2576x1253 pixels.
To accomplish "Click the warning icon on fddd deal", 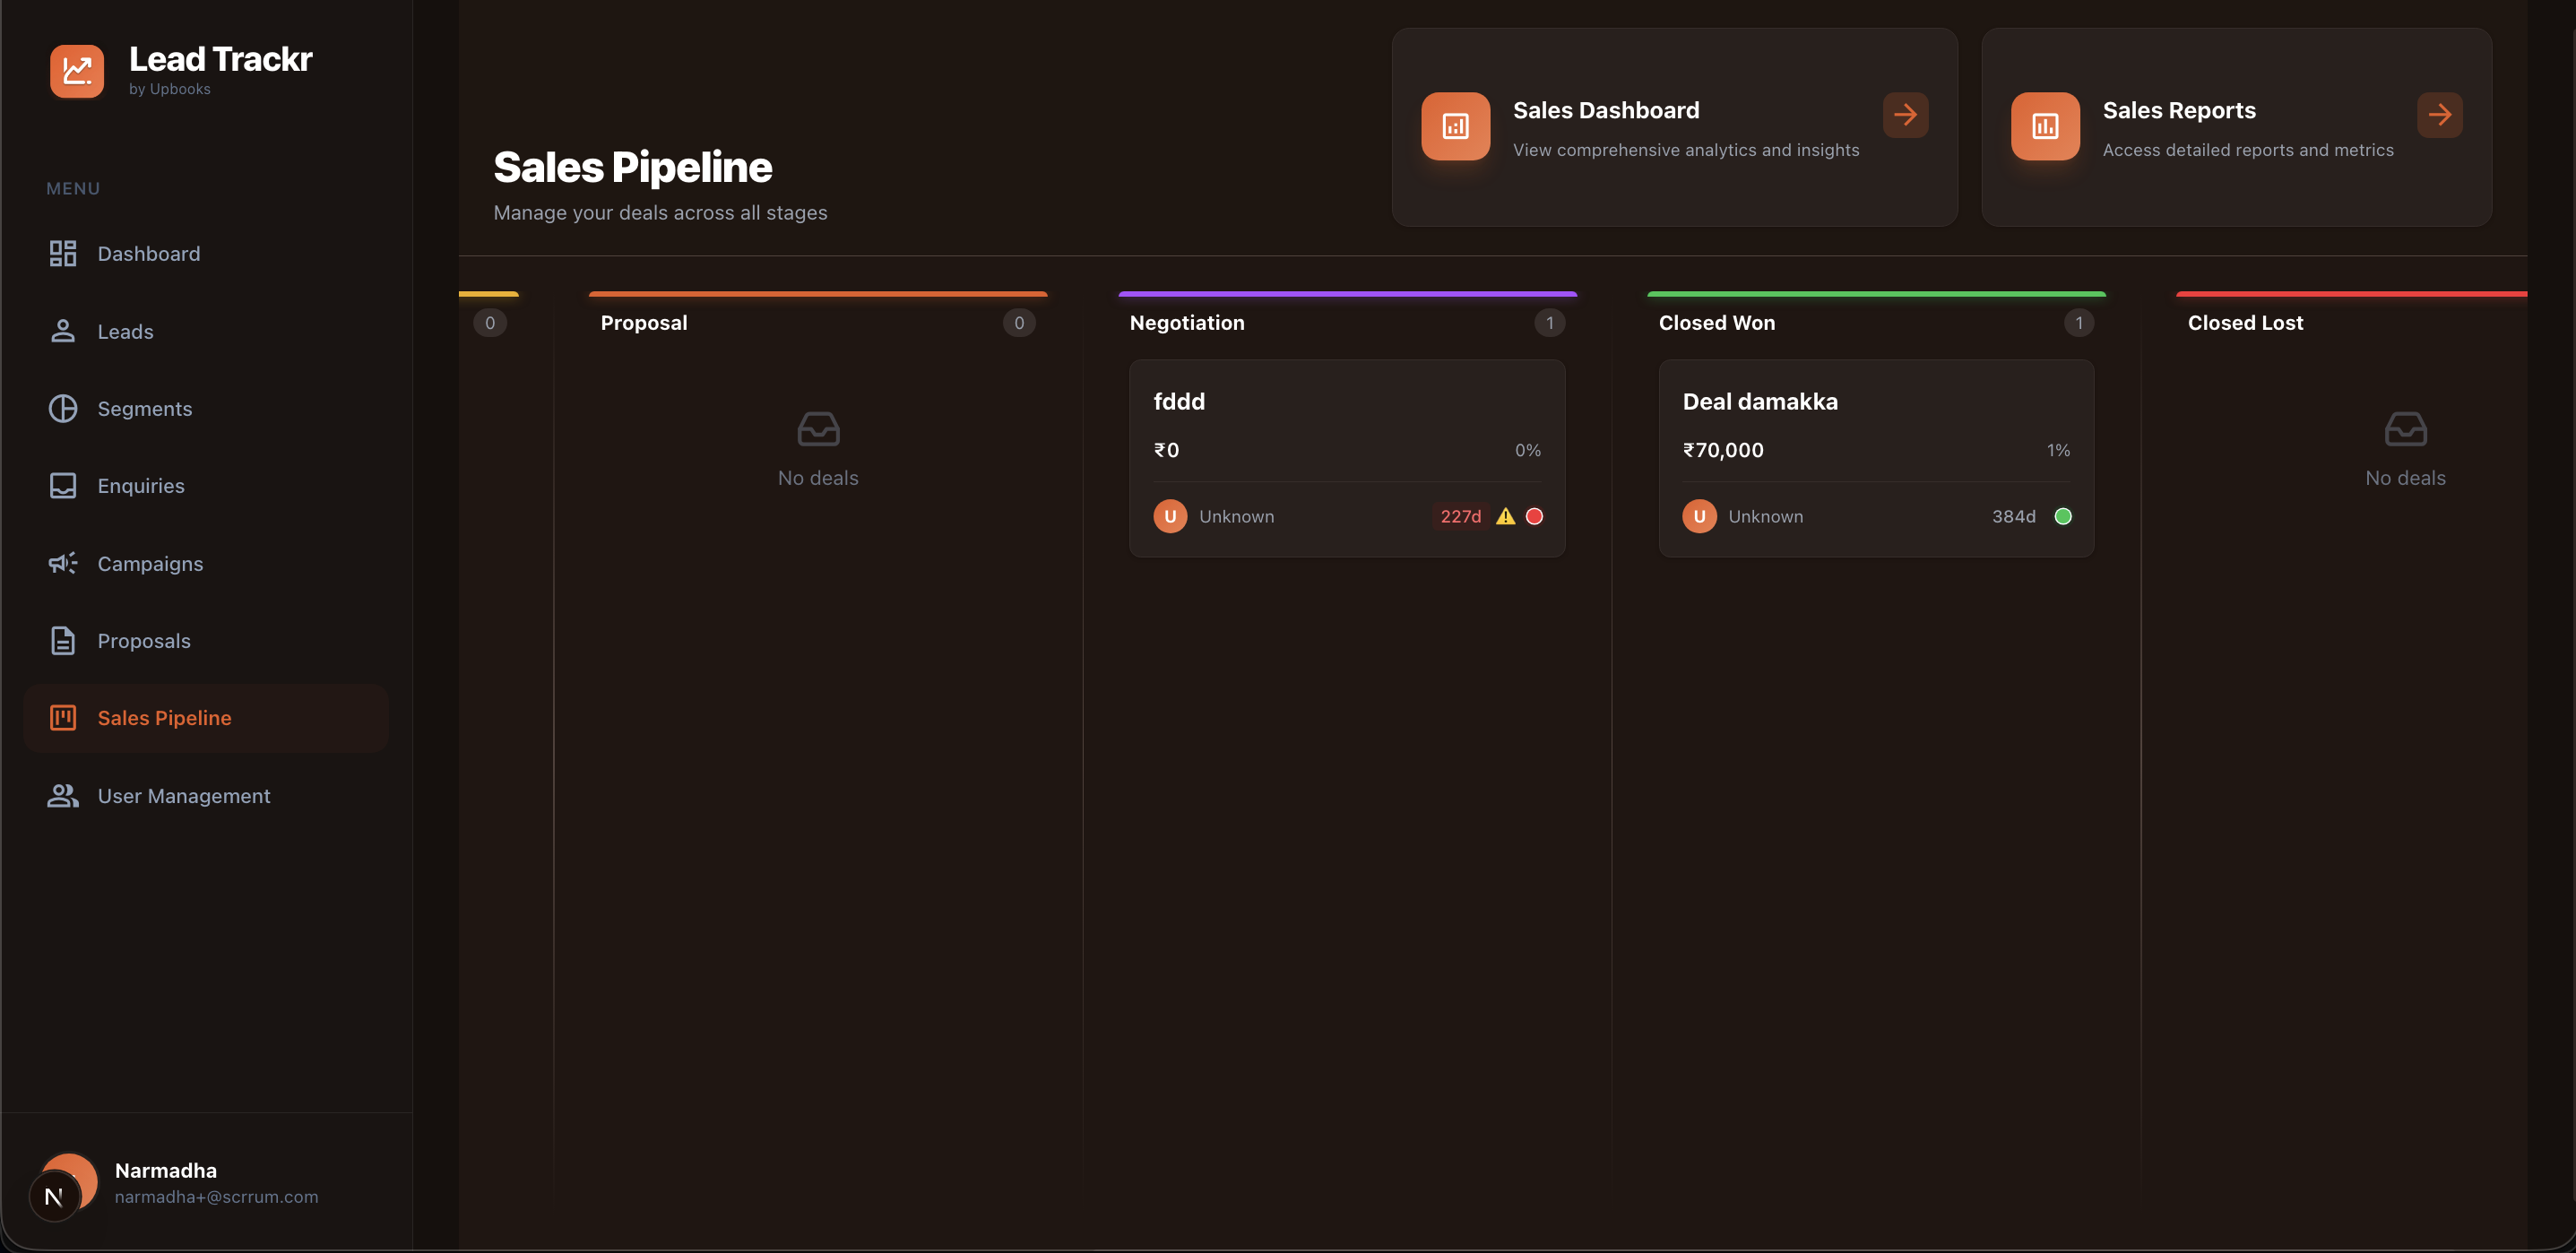I will (x=1506, y=516).
